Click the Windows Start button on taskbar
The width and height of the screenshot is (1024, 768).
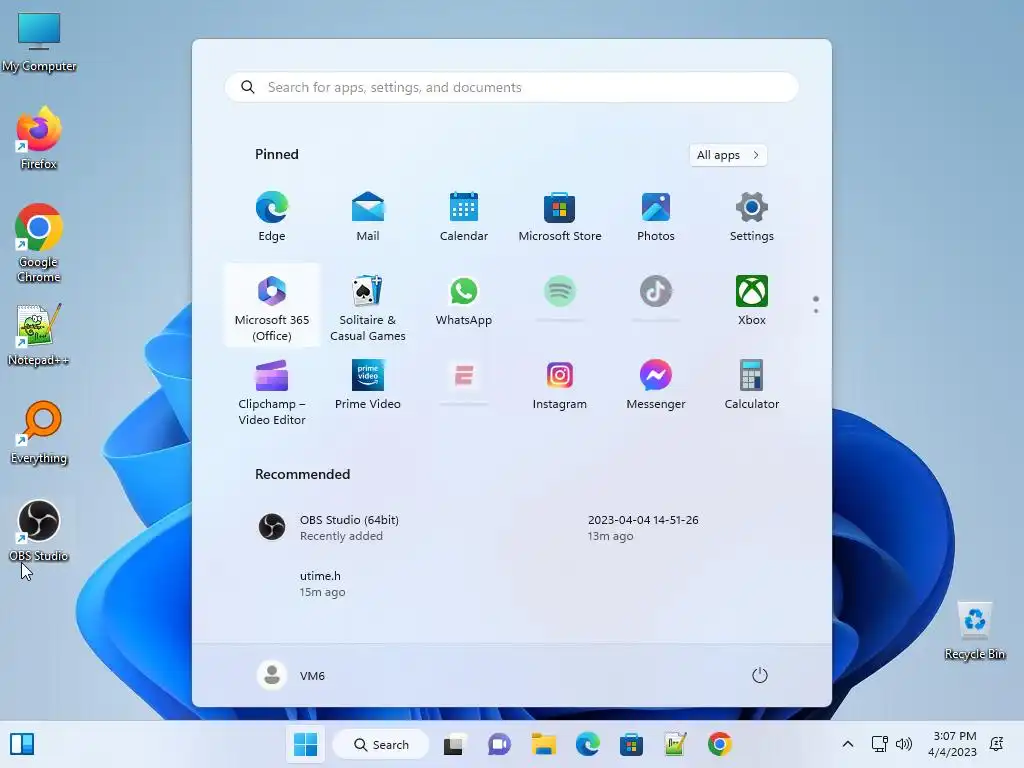tap(305, 744)
